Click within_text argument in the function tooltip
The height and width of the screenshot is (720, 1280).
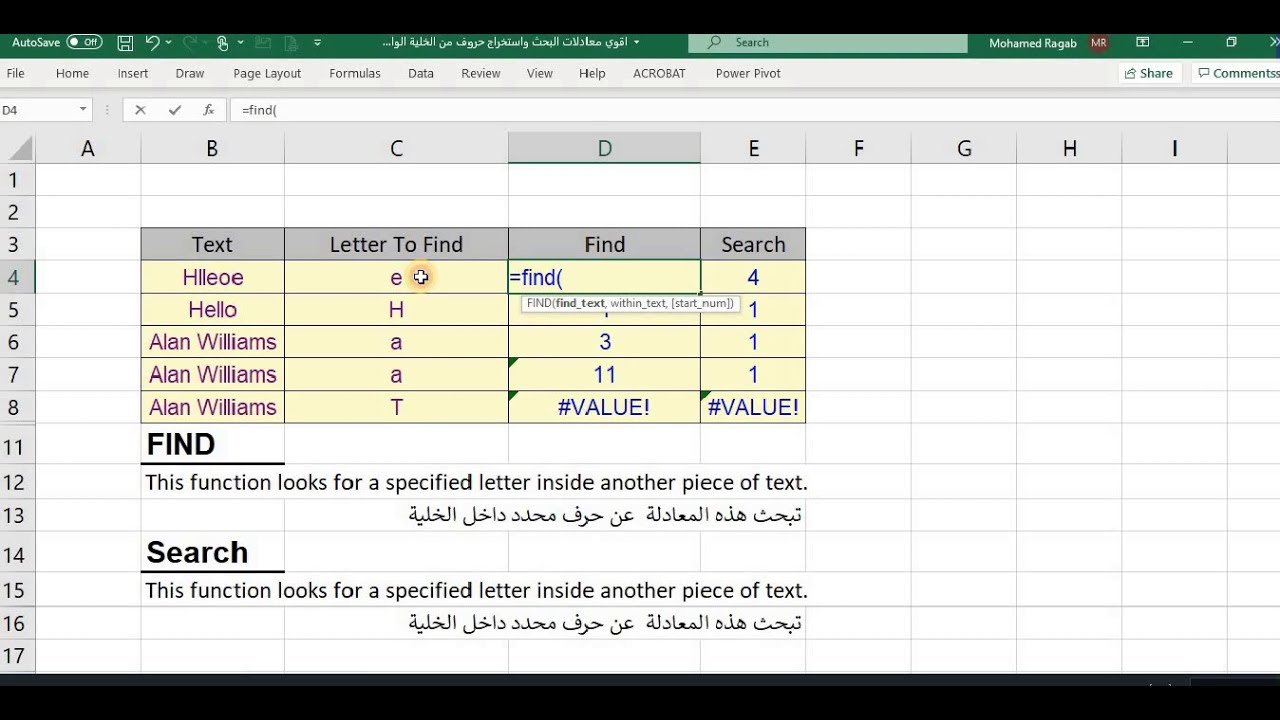(637, 303)
